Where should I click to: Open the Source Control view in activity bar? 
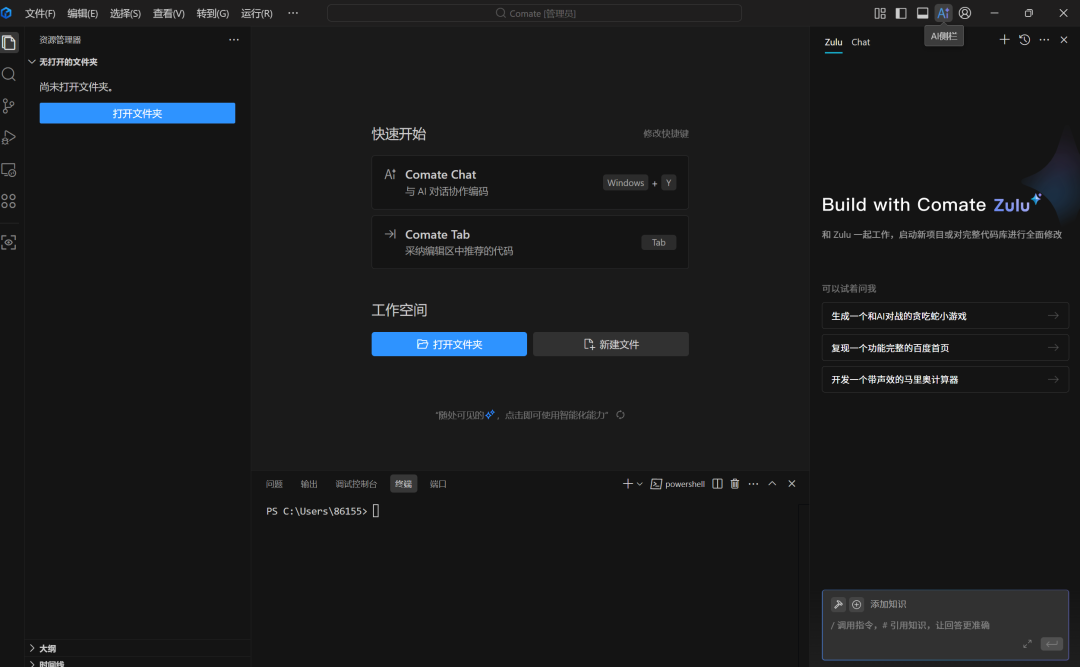[9, 106]
